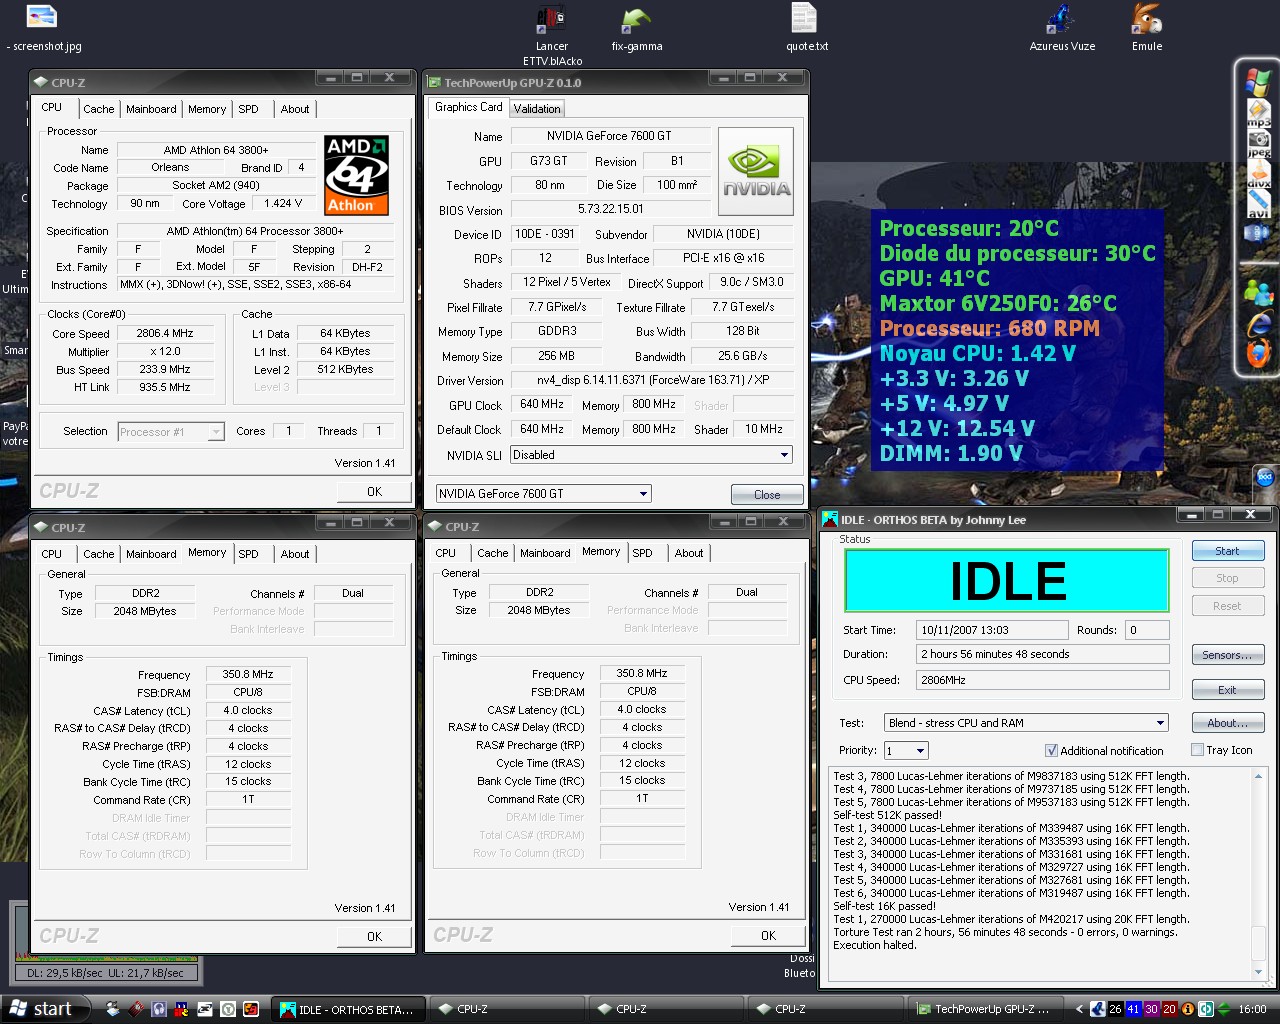Open the divx icon in side dock
The image size is (1280, 1024).
(1258, 174)
